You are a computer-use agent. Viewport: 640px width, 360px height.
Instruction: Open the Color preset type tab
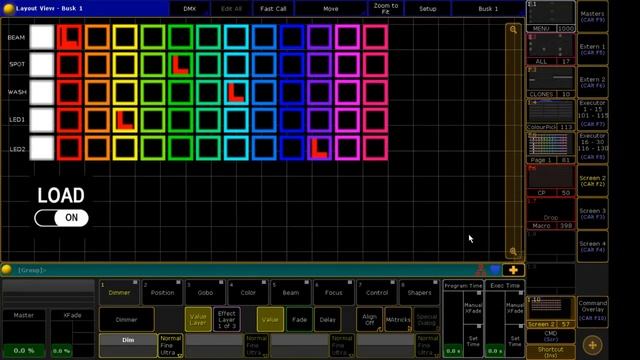248,292
